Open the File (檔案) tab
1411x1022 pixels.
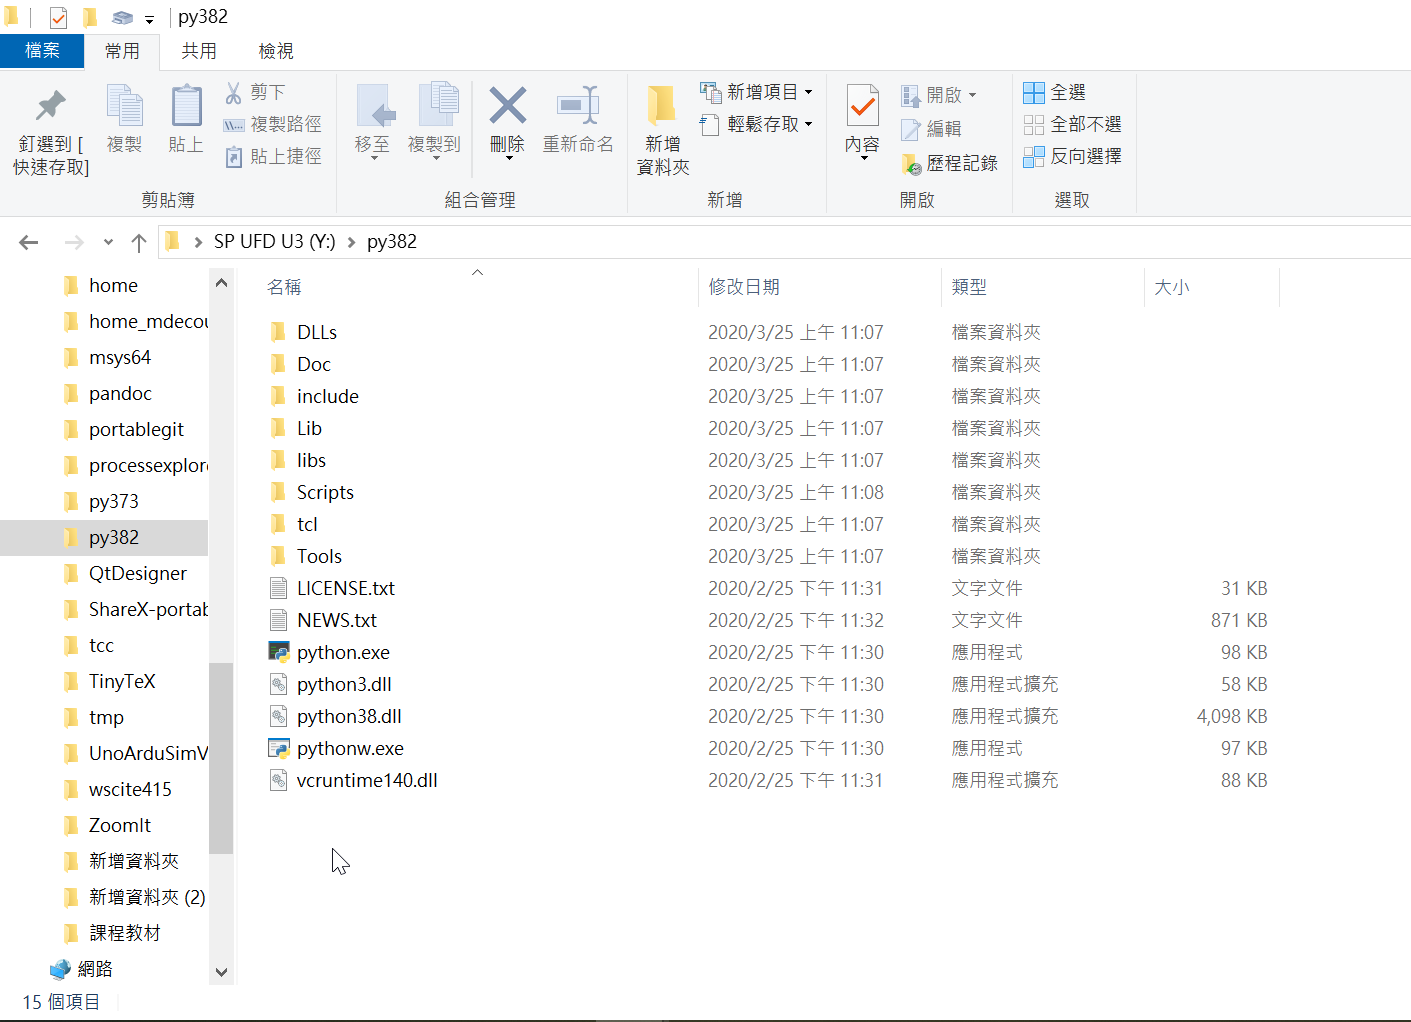click(x=42, y=51)
